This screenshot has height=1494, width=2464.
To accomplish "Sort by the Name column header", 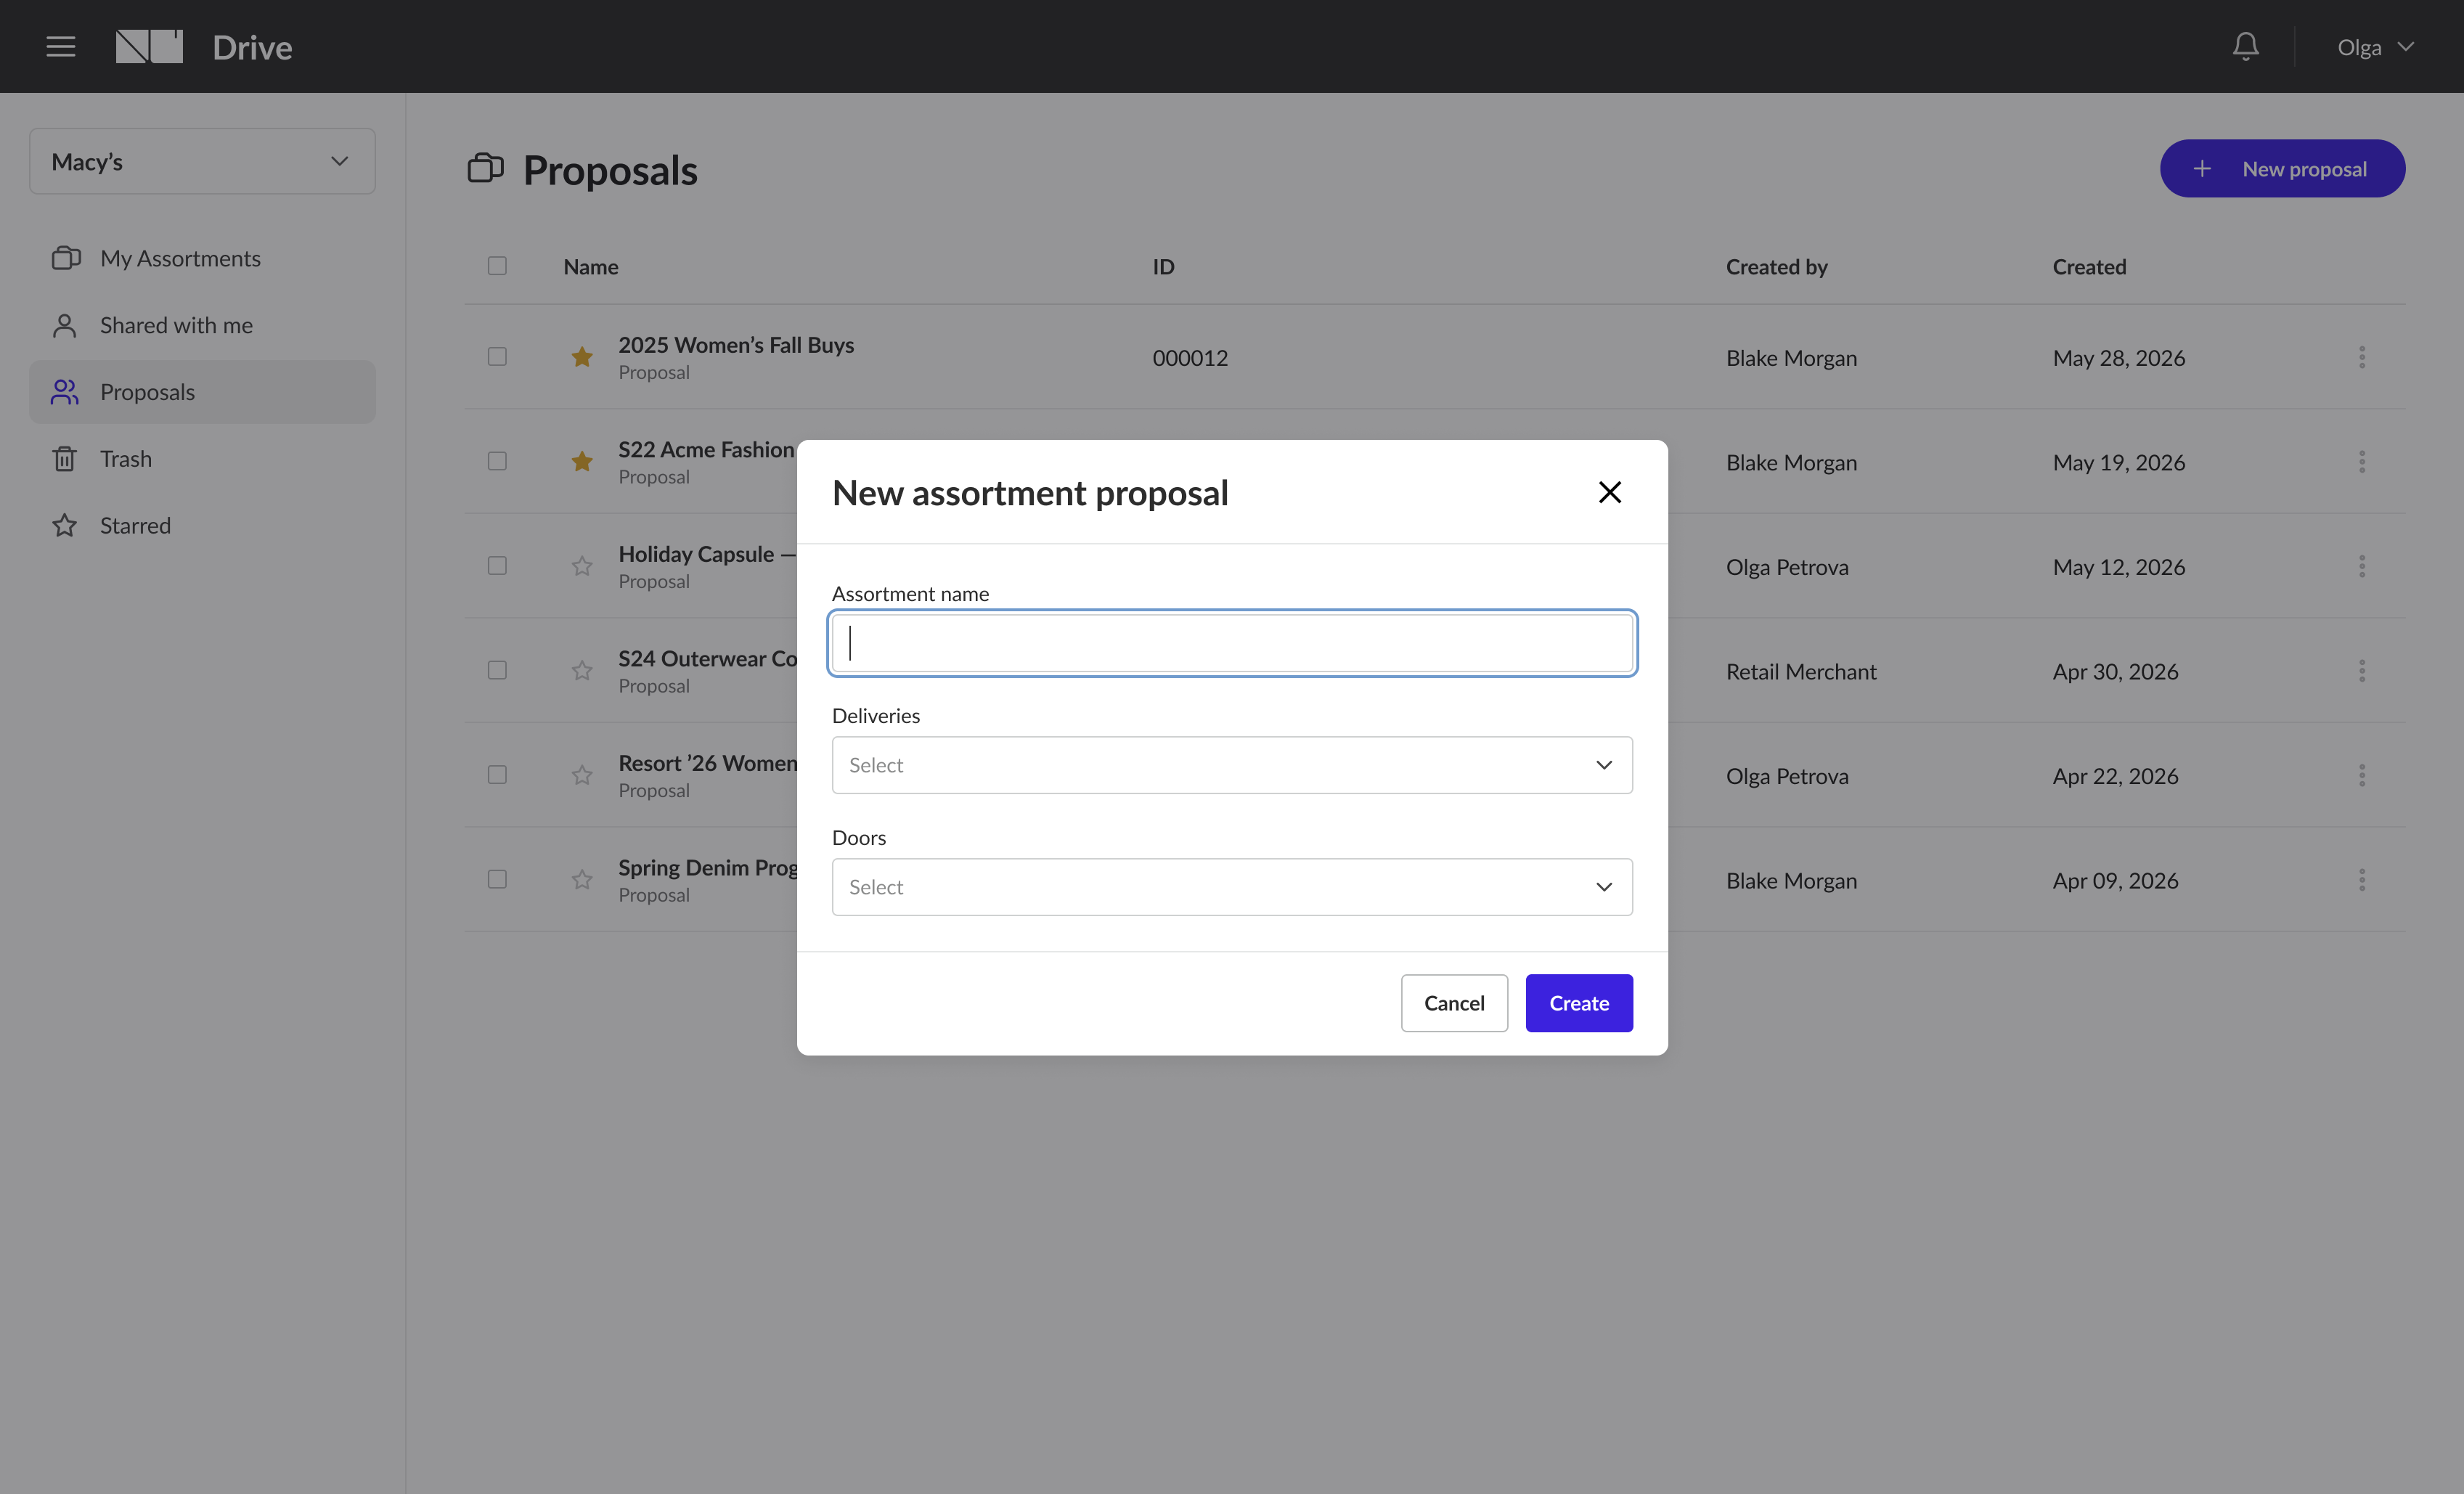I will pos(591,267).
